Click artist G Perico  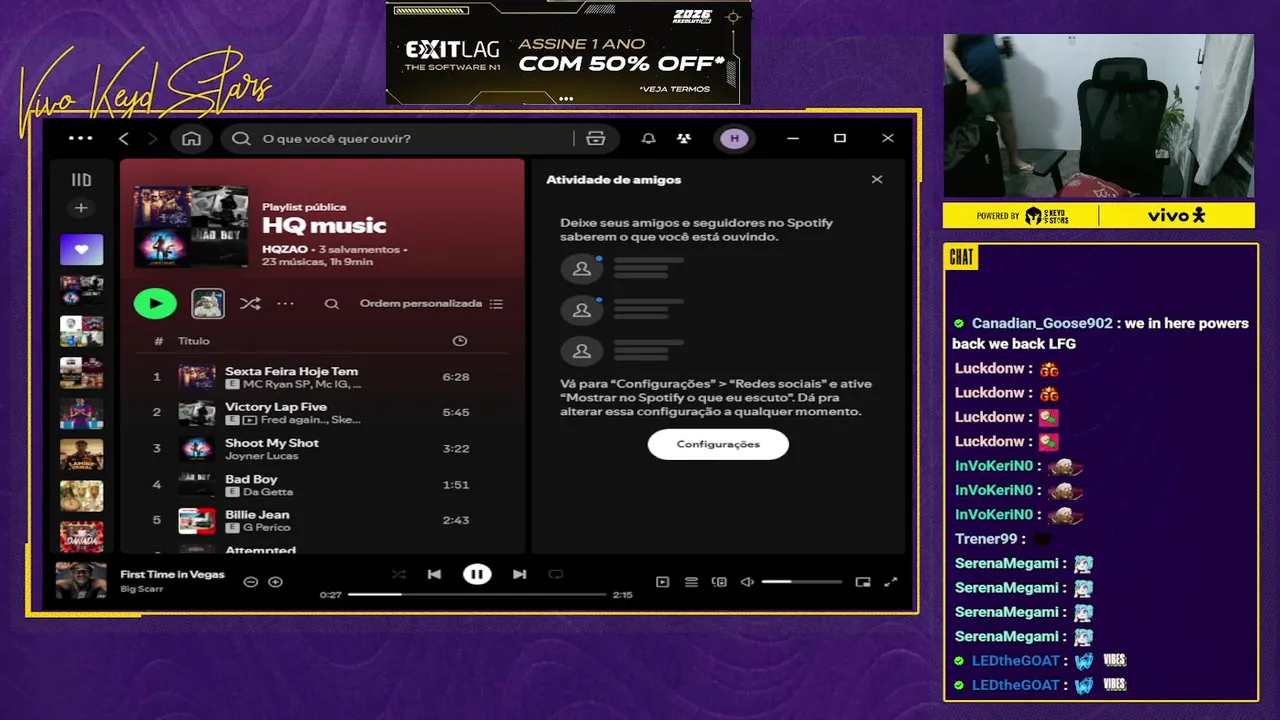point(266,528)
